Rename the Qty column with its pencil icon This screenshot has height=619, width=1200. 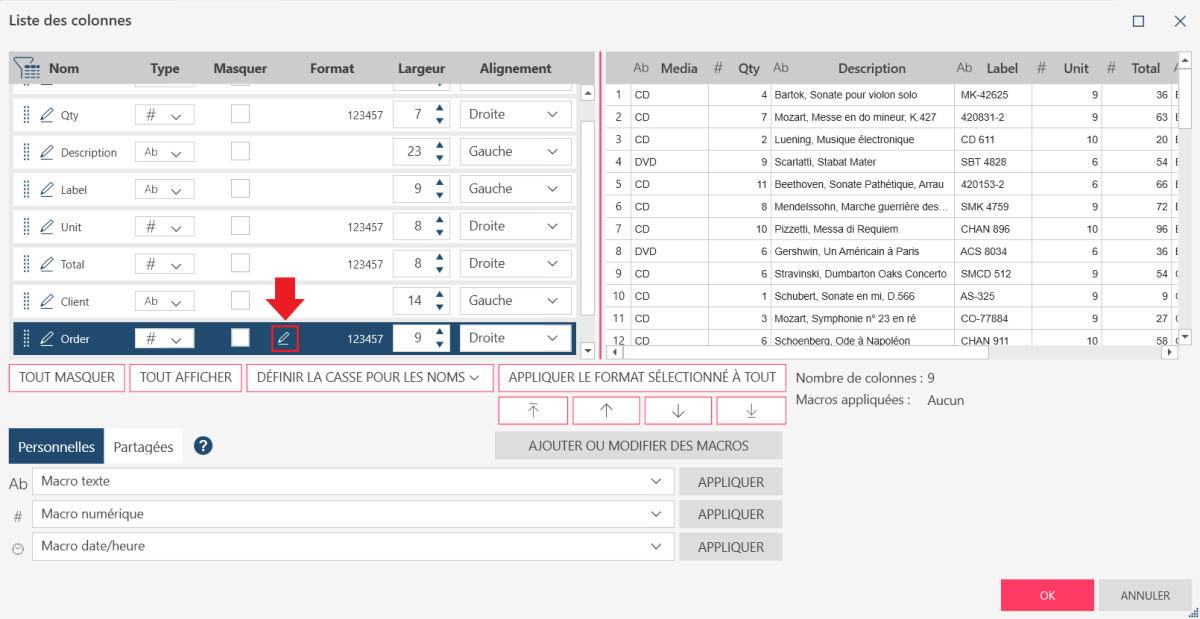click(x=46, y=115)
